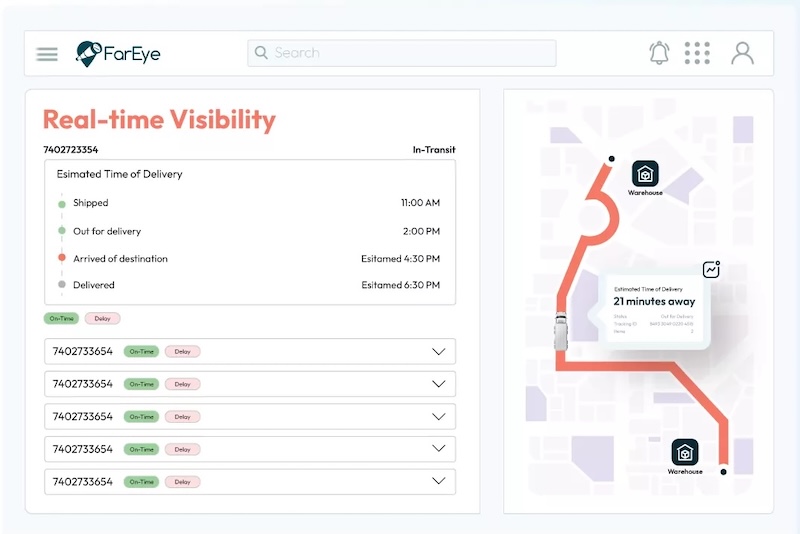Click the top Warehouse icon on map

645,173
